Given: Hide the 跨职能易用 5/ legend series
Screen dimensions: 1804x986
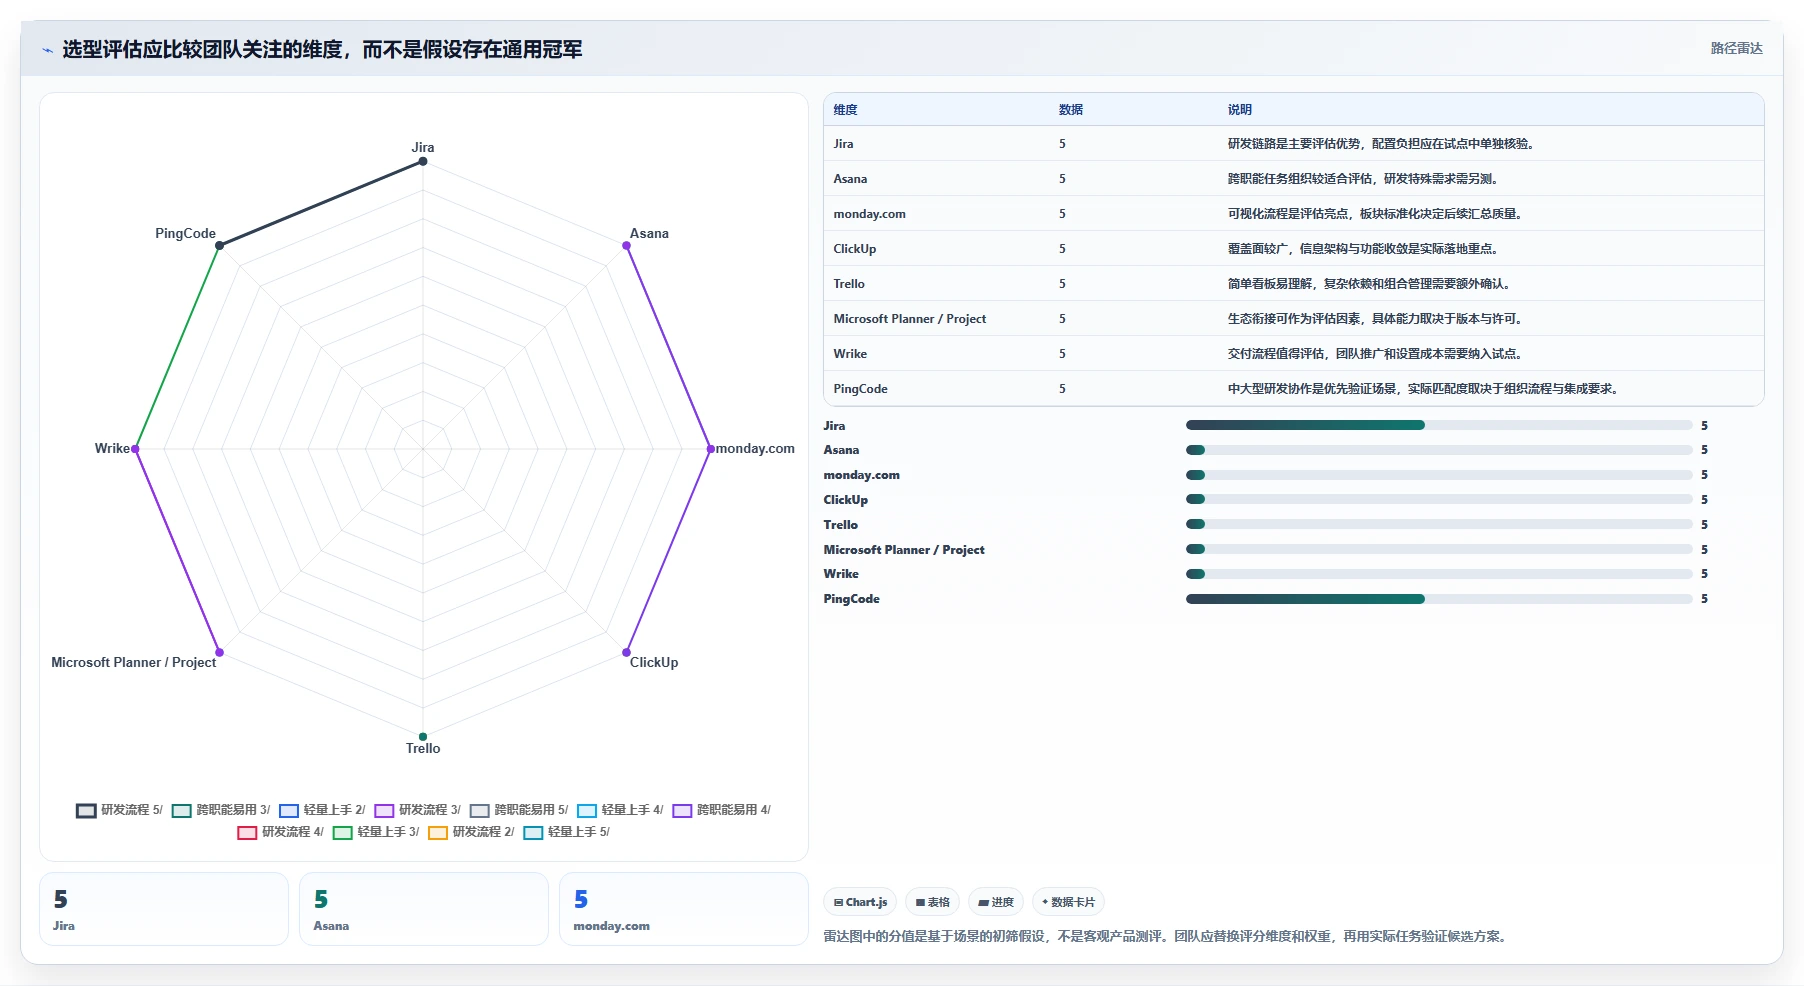Looking at the screenshot, I should tap(519, 810).
